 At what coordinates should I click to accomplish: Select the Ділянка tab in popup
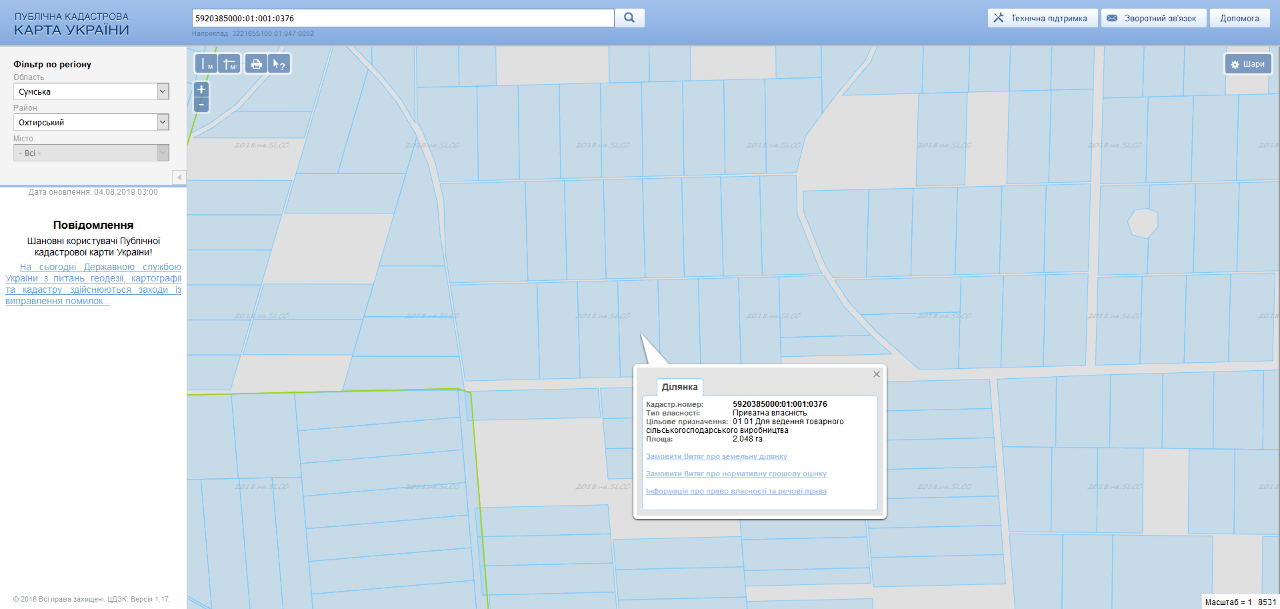pos(680,387)
